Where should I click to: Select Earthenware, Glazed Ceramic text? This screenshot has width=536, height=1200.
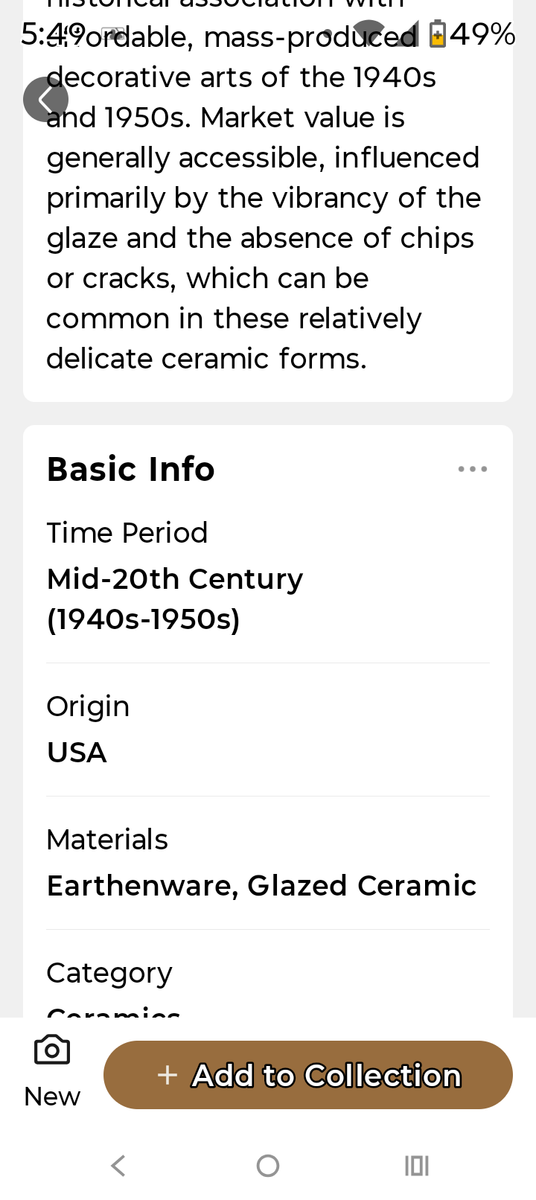(x=262, y=885)
